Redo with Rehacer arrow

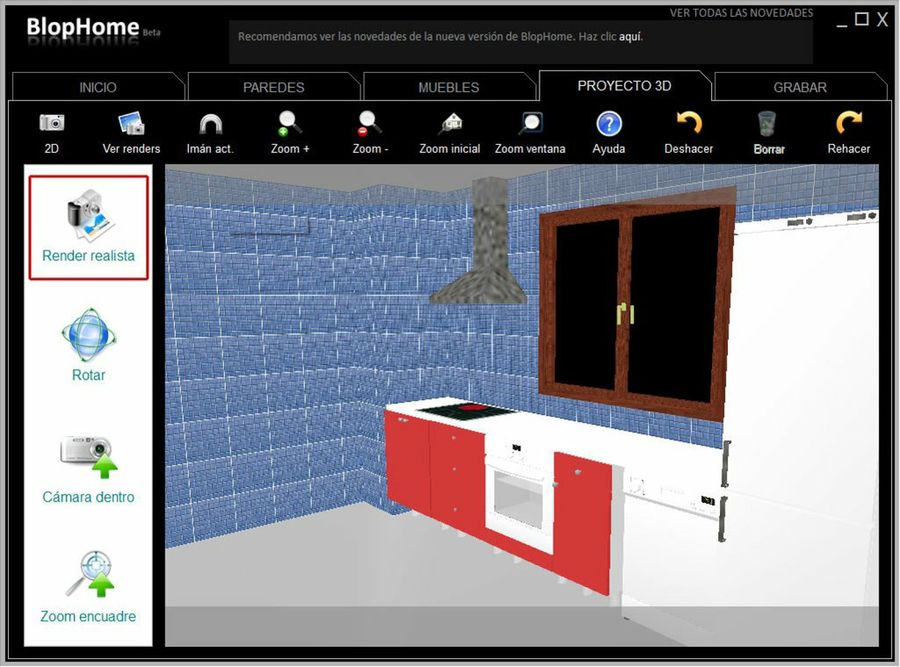click(x=848, y=124)
